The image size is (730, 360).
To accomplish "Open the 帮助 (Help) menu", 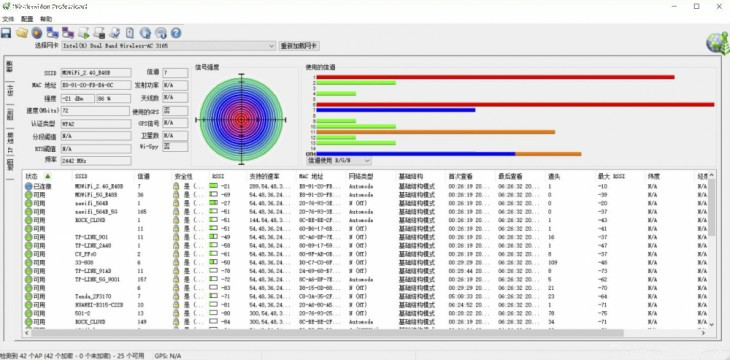I will 46,19.
